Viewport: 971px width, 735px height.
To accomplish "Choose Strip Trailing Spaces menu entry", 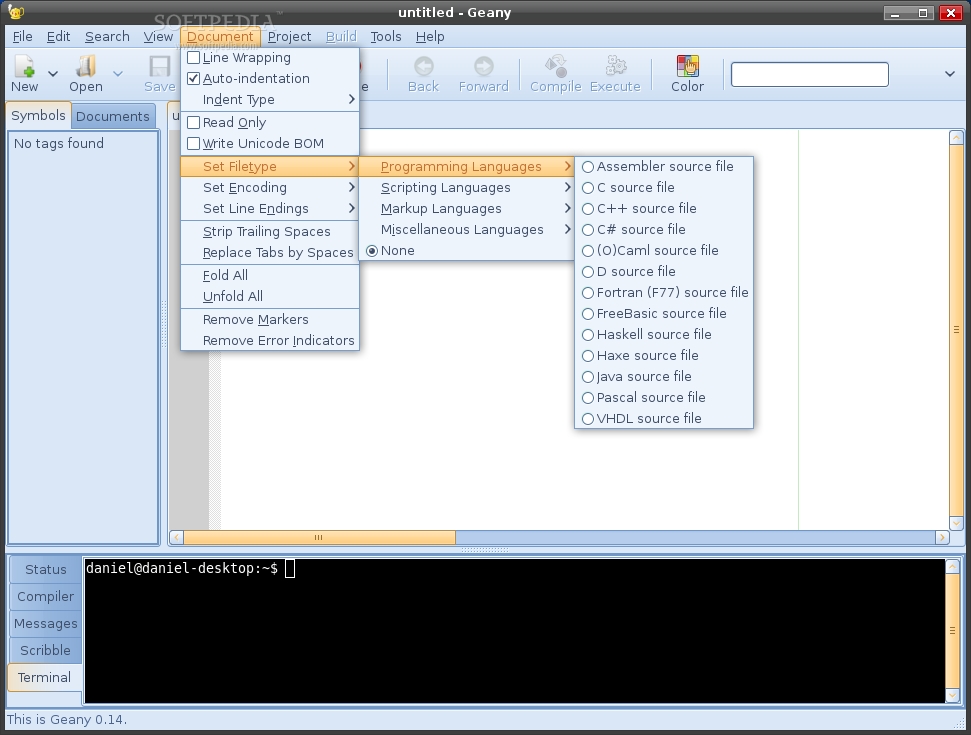I will point(270,232).
